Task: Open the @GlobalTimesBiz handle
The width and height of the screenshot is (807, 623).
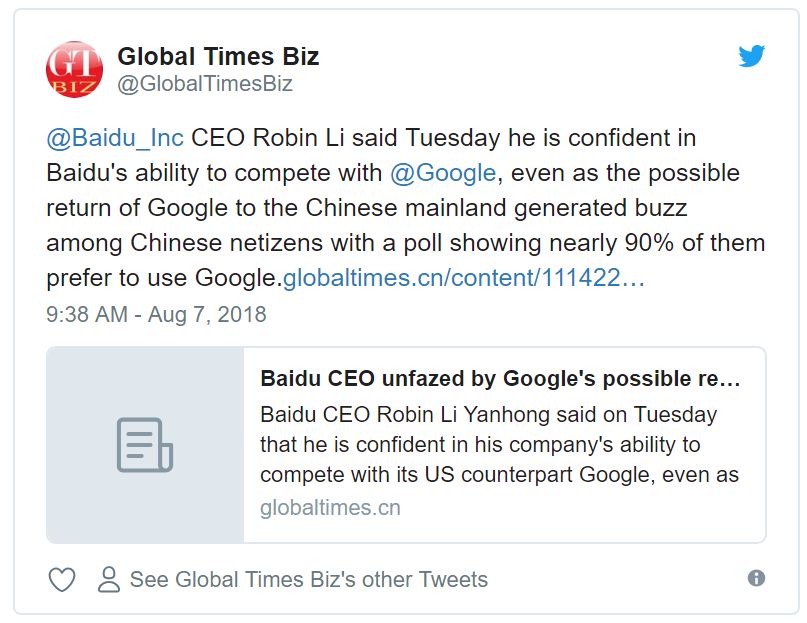Action: point(205,83)
